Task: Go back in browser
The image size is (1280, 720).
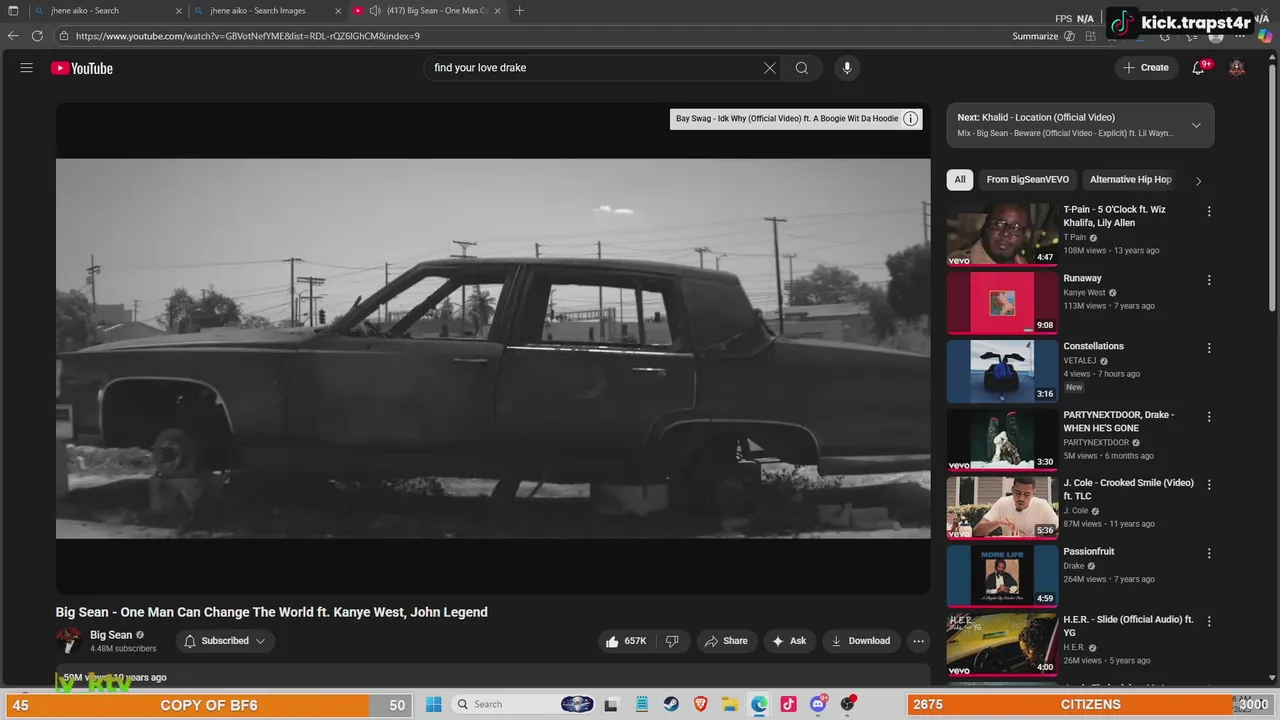Action: coord(13,36)
